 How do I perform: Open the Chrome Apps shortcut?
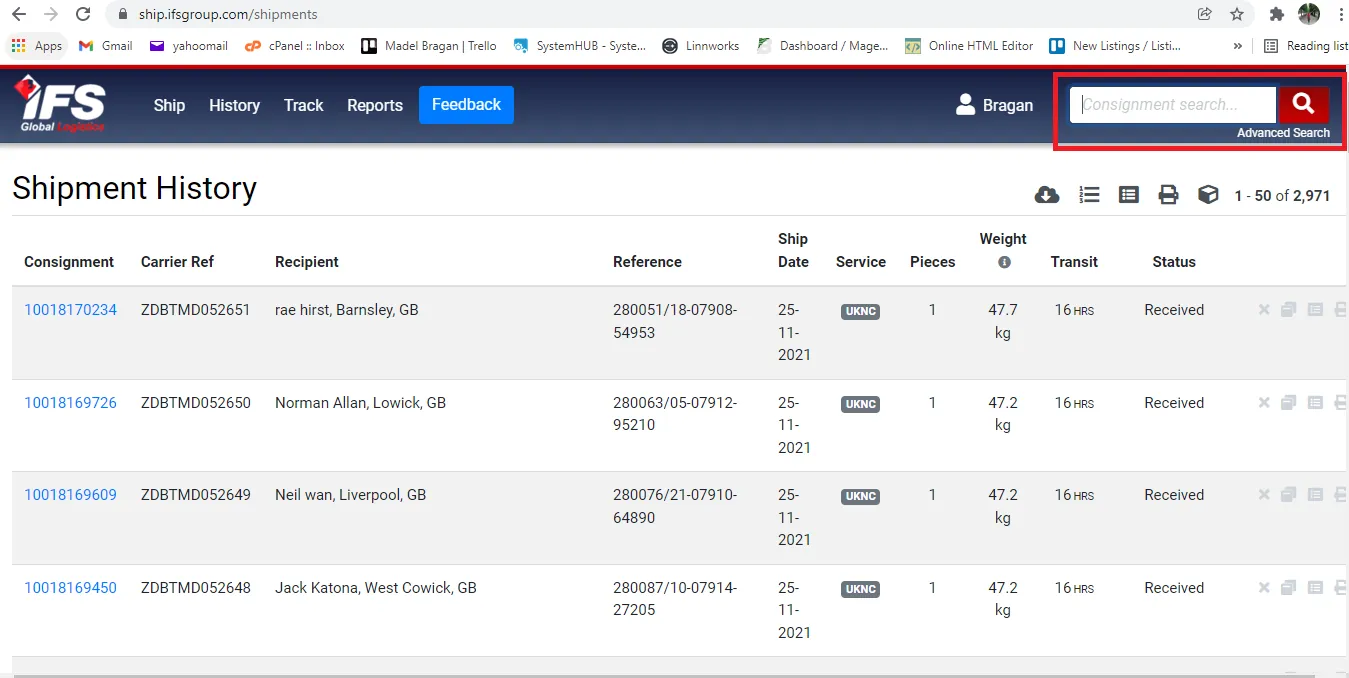[x=36, y=46]
